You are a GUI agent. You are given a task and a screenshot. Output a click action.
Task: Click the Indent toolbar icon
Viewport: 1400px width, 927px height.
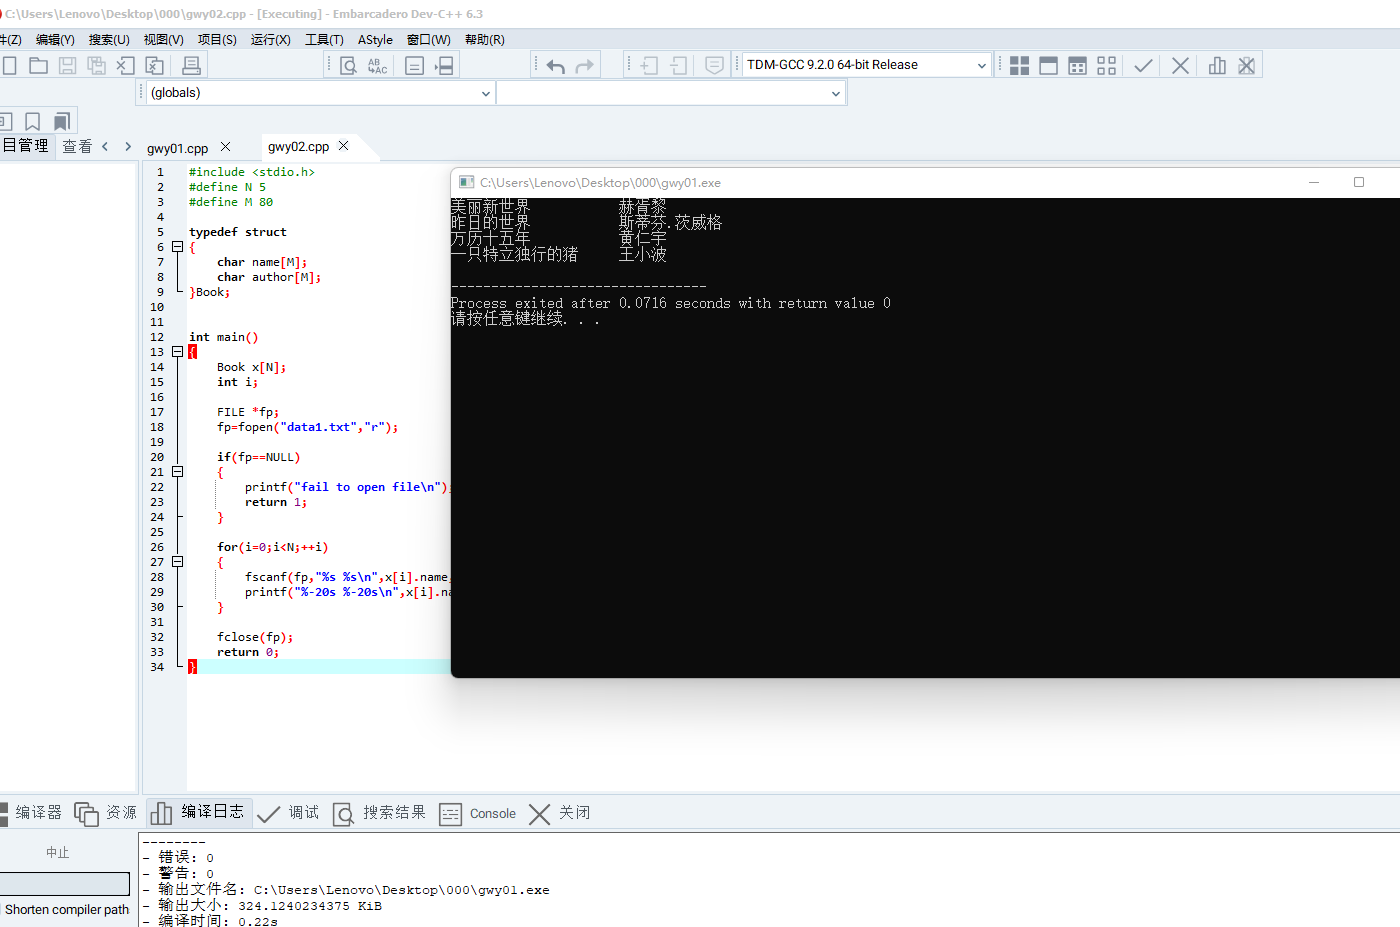tap(649, 65)
